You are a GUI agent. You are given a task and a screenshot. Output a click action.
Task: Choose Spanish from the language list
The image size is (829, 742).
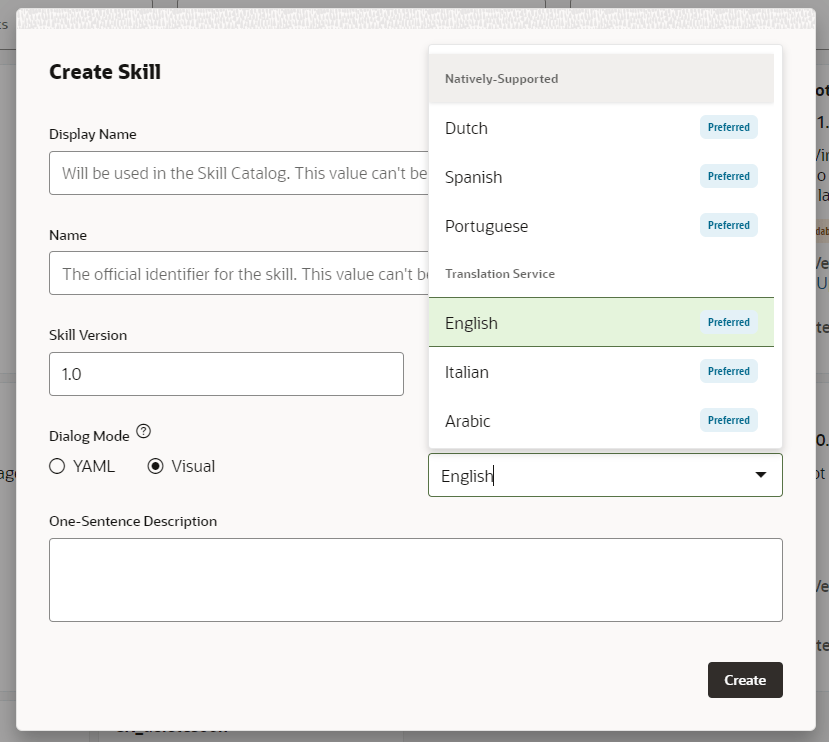point(474,177)
